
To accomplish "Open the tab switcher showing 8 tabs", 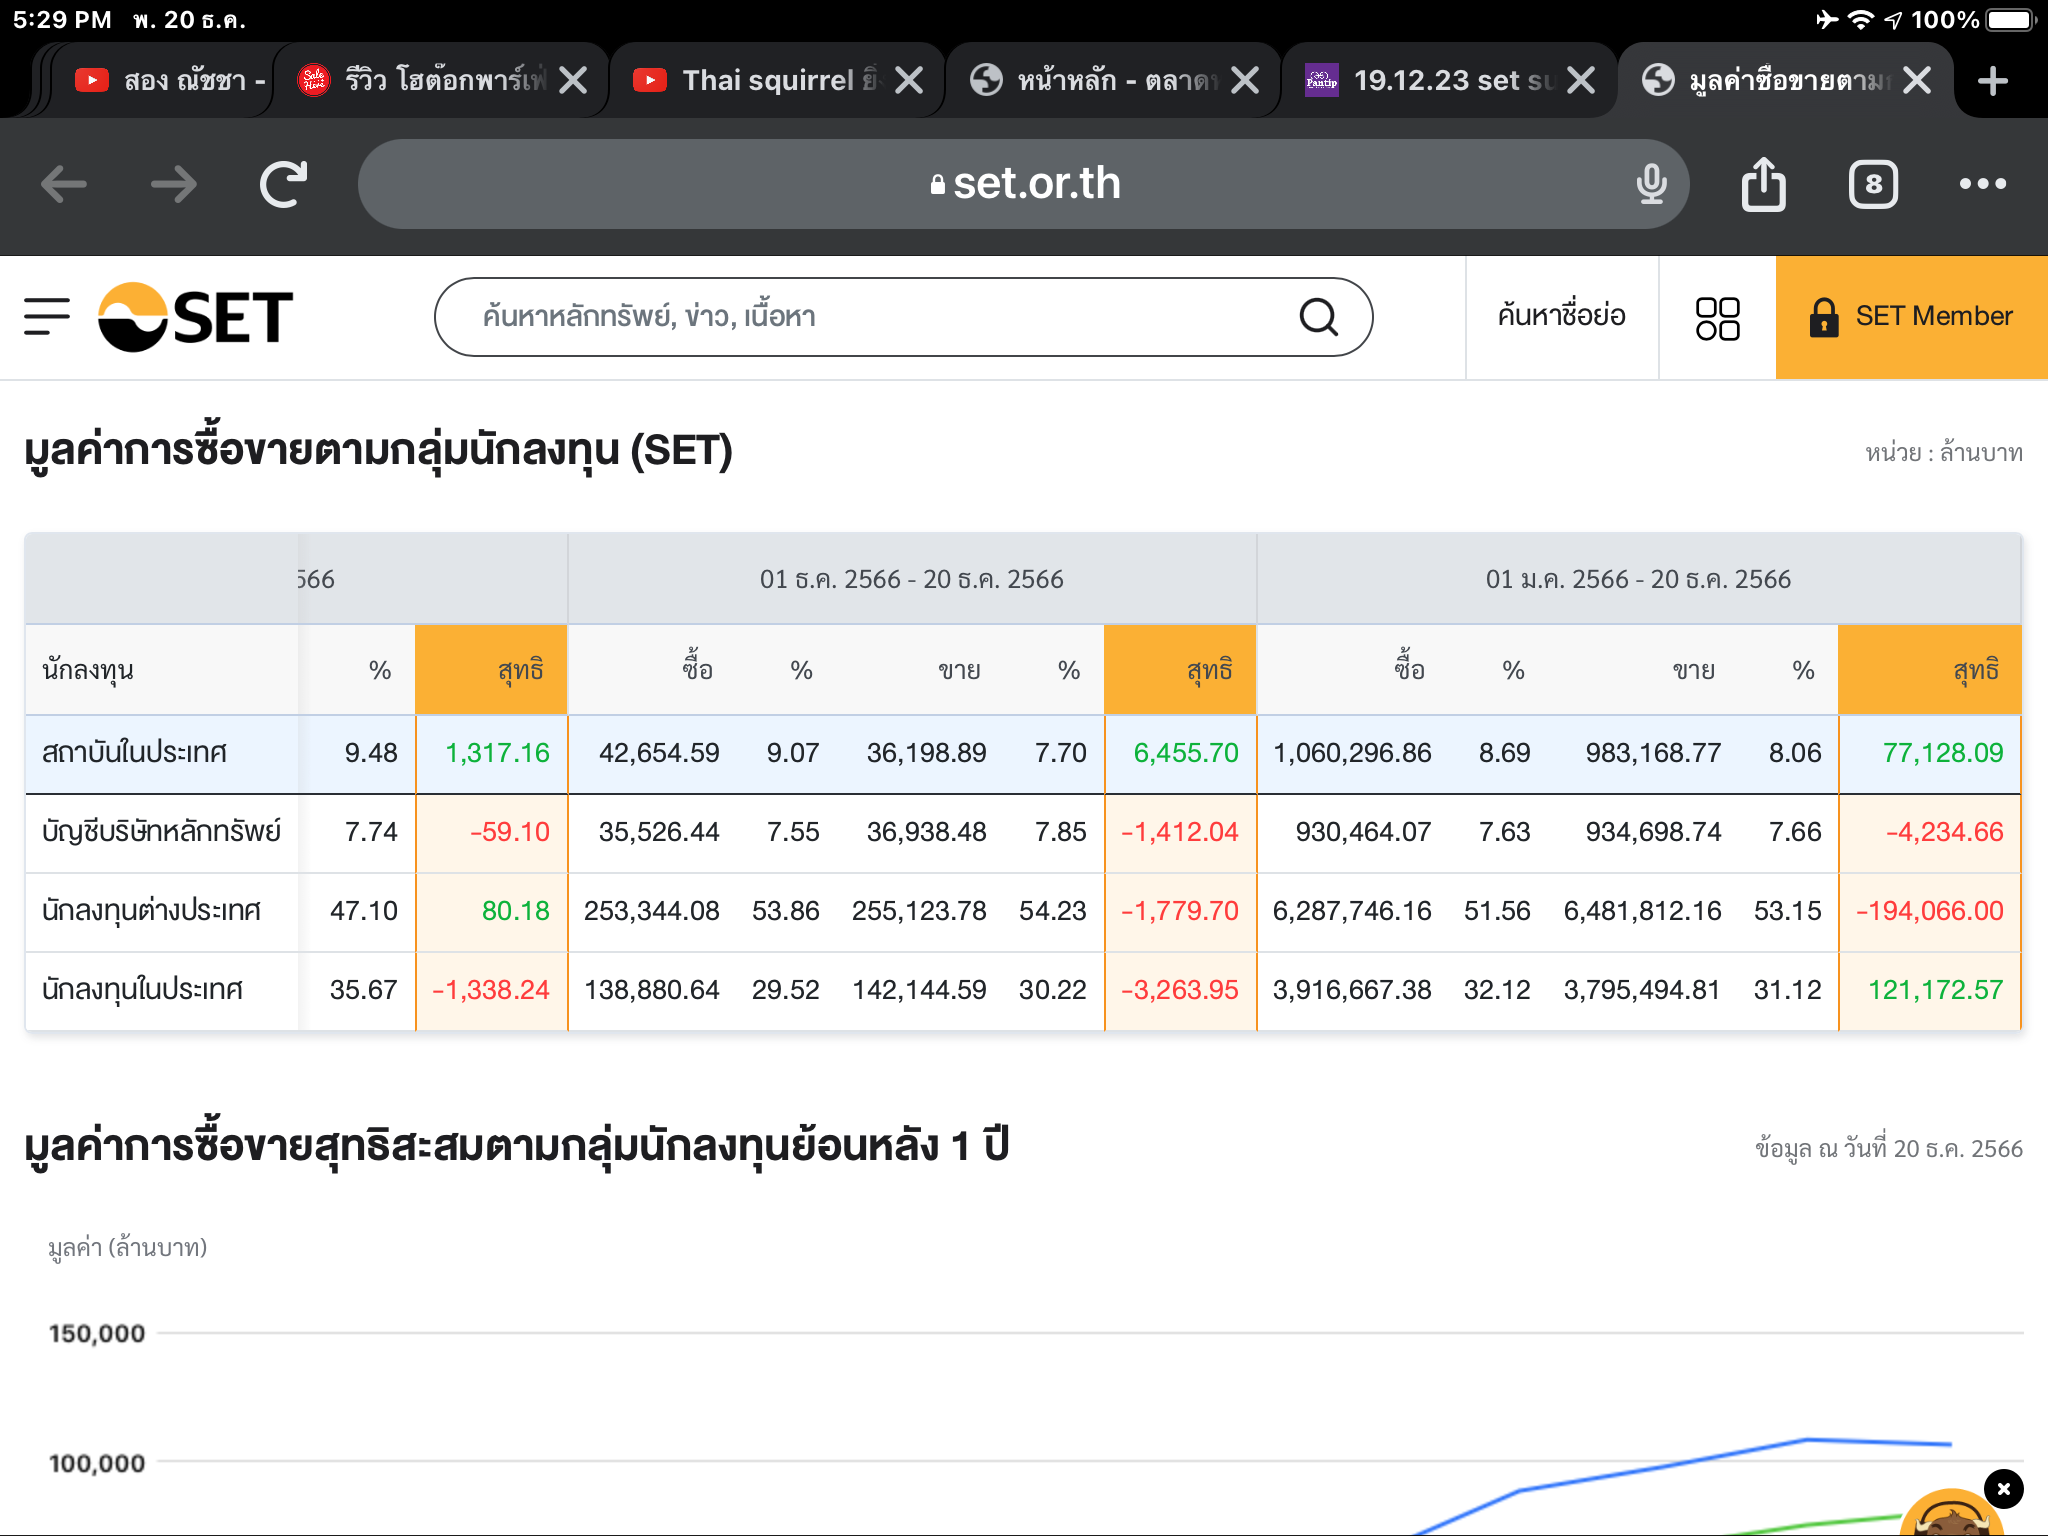I will point(1872,185).
